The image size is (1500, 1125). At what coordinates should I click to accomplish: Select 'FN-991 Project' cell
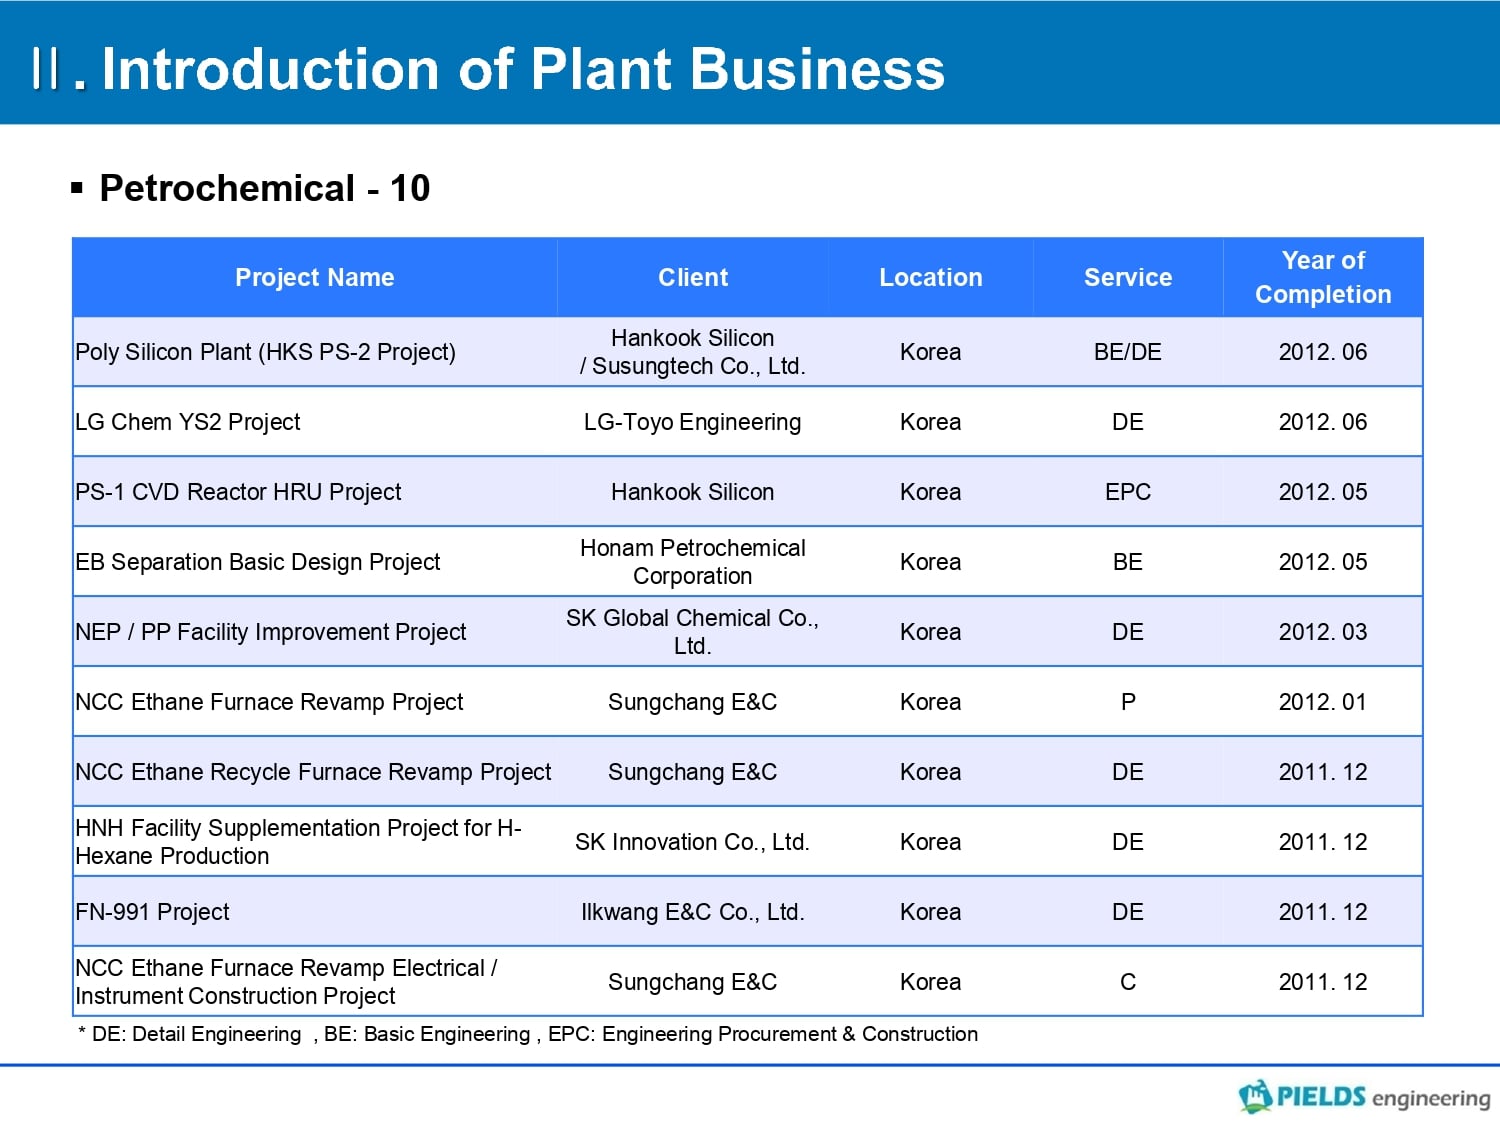315,912
